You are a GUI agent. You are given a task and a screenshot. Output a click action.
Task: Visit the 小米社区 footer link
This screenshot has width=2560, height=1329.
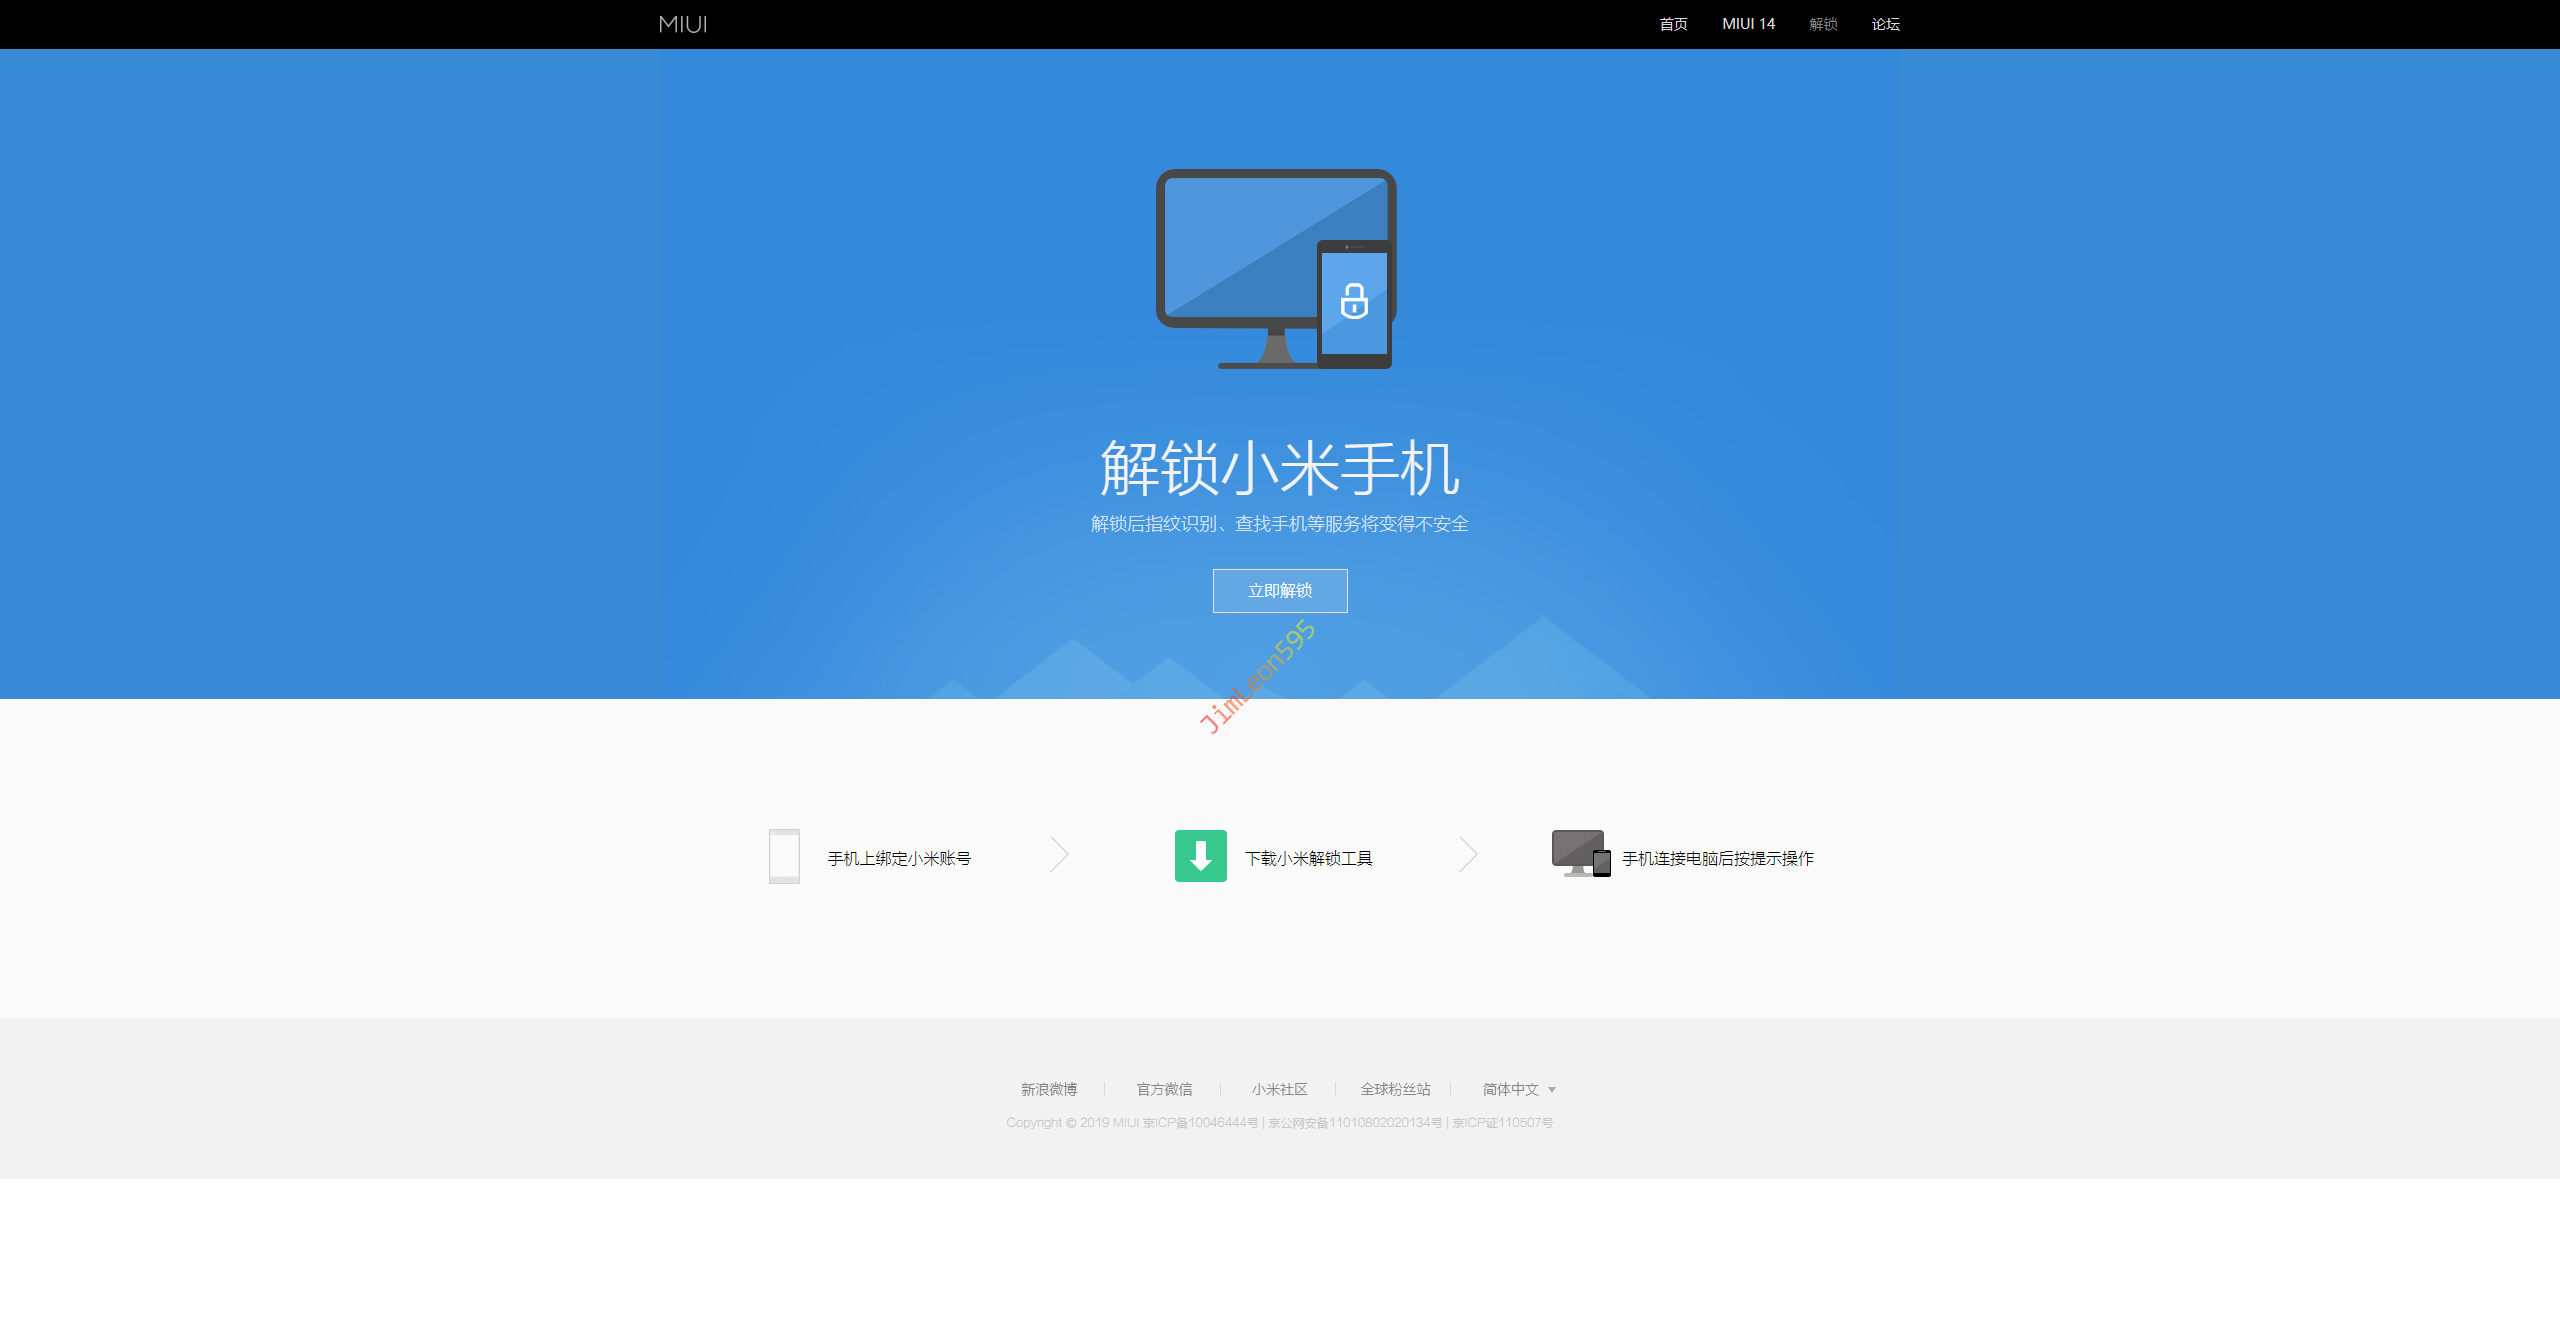pos(1279,1089)
